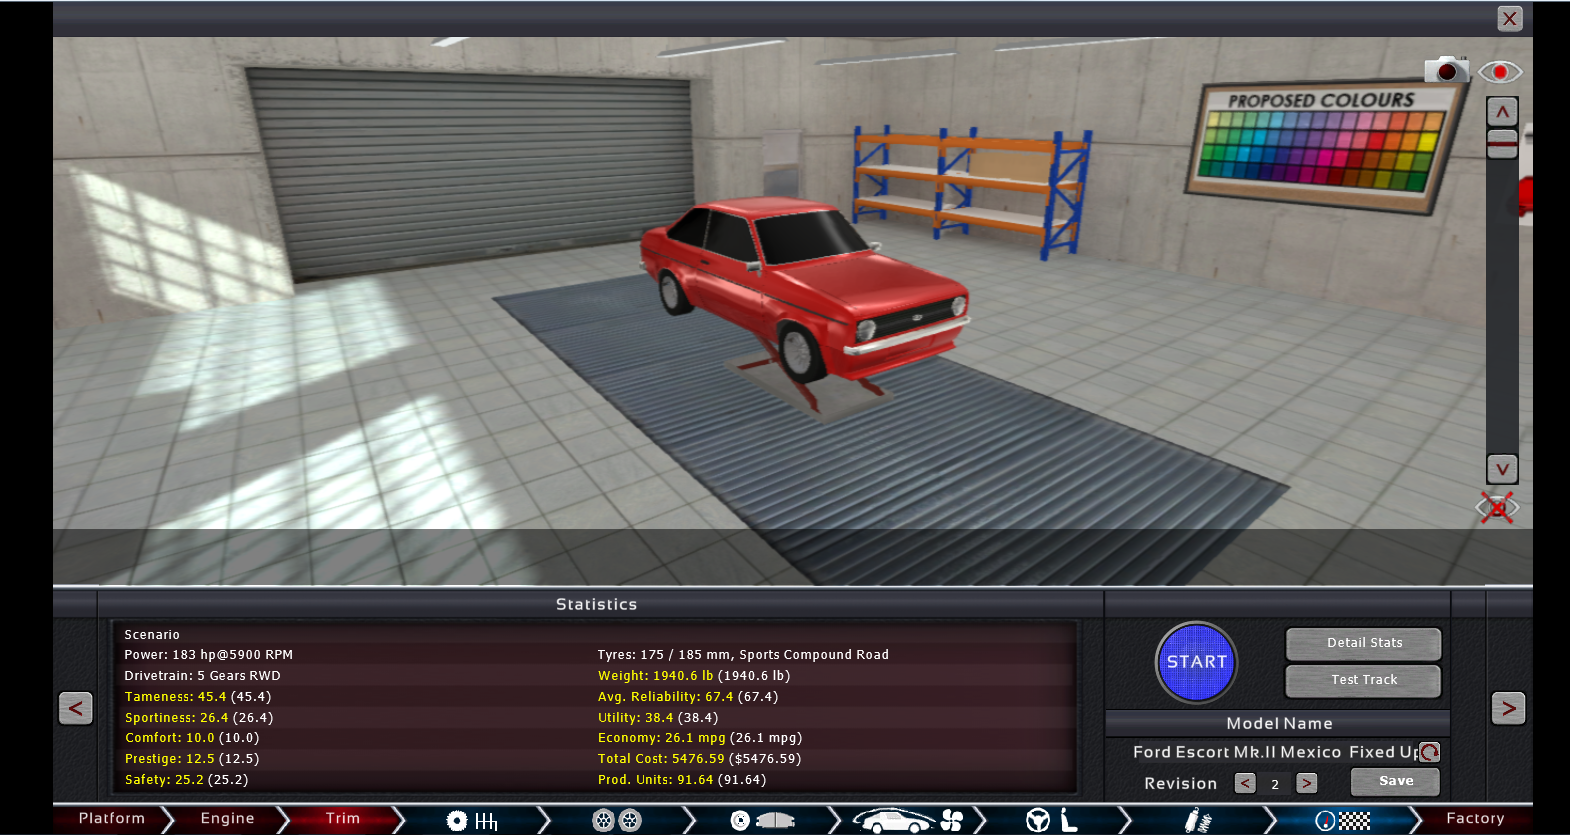Click the Safety: 25.2 statistic

coord(186,780)
